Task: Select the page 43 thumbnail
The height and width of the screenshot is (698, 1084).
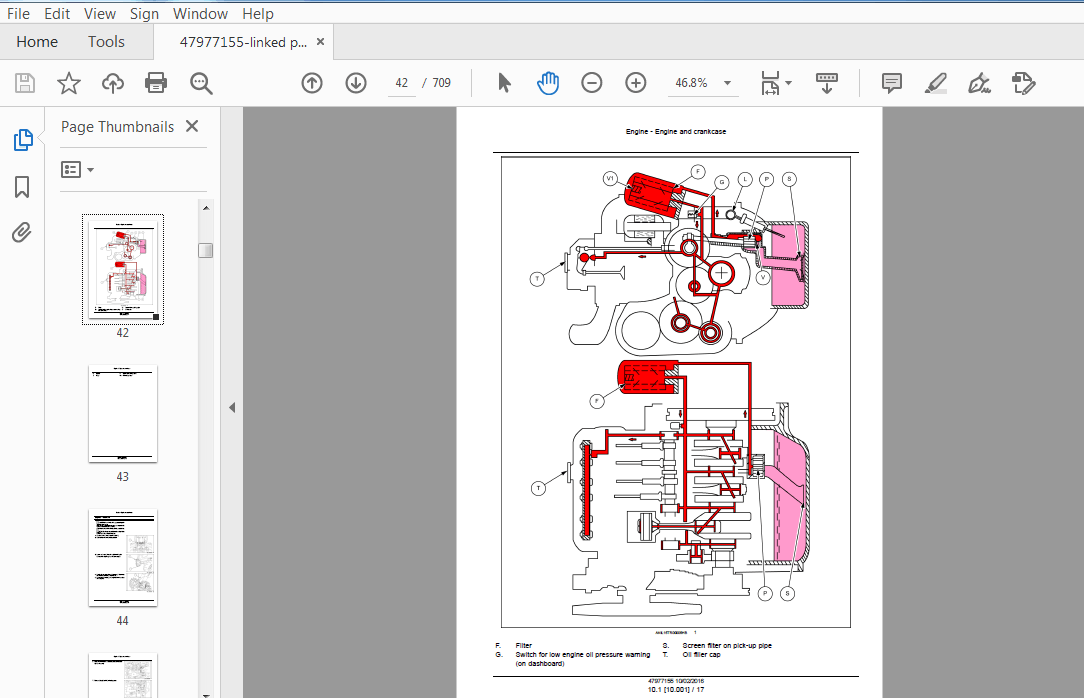Action: point(122,414)
